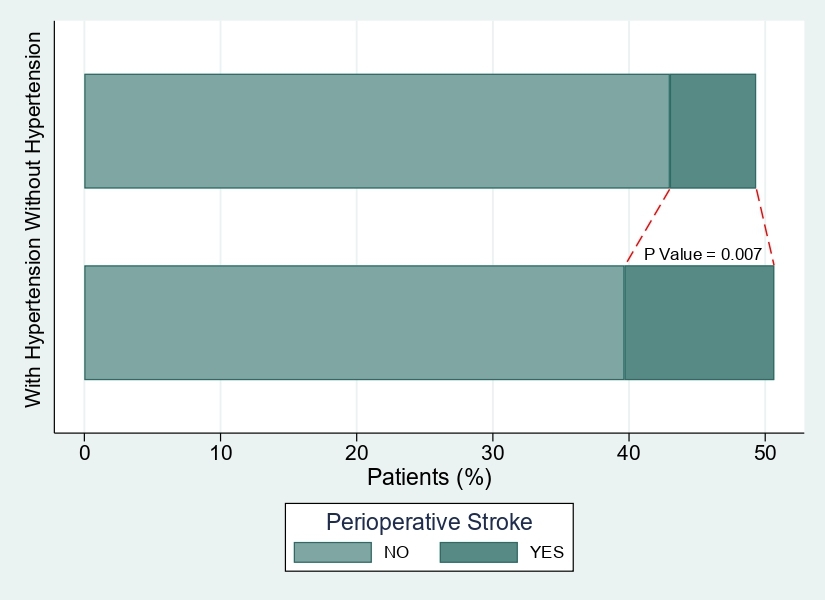Select the With Hypertension YES bar segment
825x600 pixels.
pos(699,323)
